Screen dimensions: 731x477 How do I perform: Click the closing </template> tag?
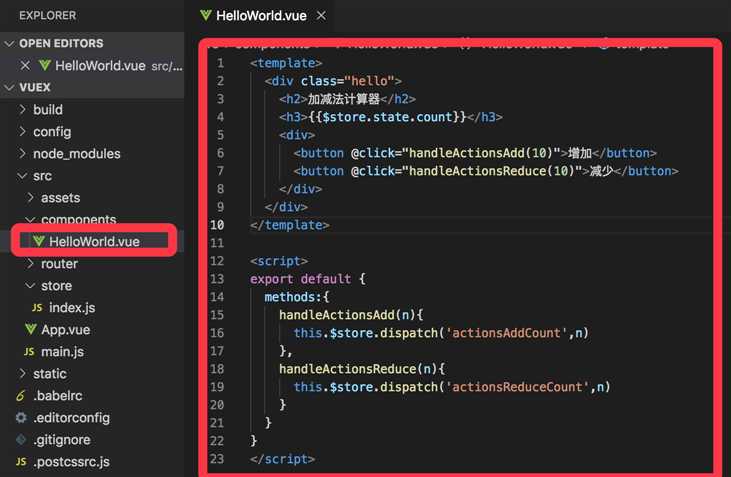pos(290,225)
